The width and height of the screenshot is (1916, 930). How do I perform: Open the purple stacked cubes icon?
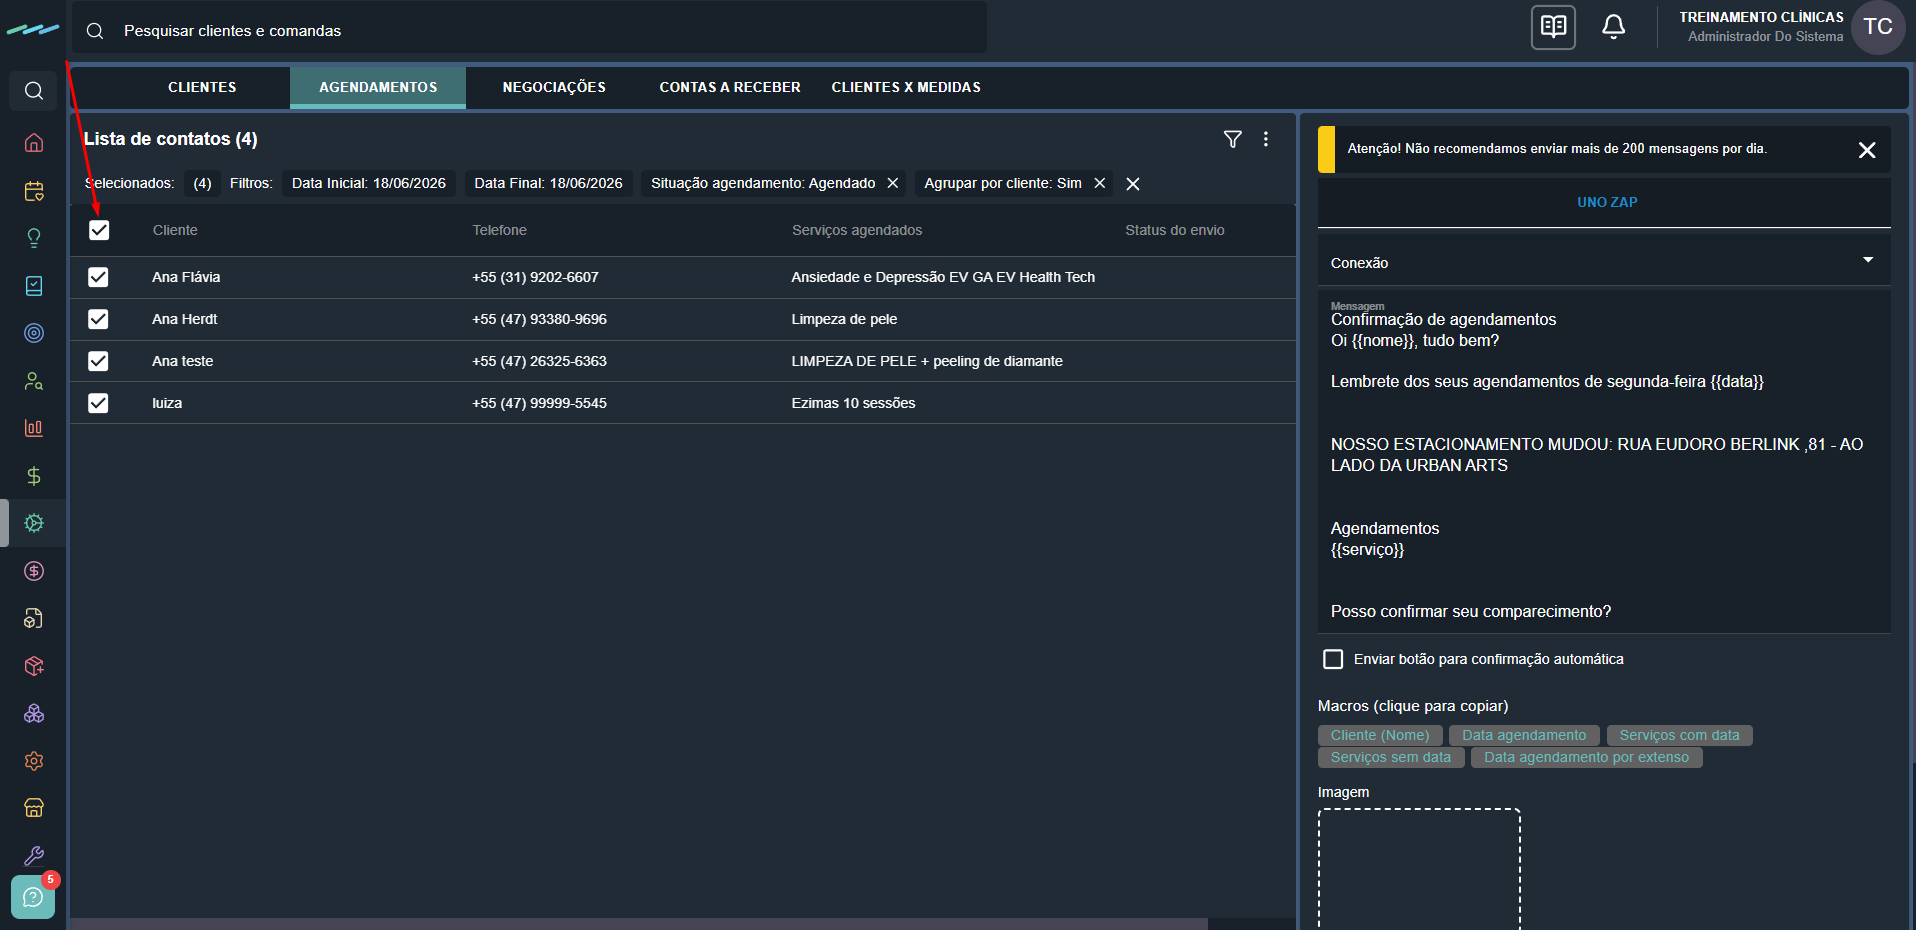34,713
